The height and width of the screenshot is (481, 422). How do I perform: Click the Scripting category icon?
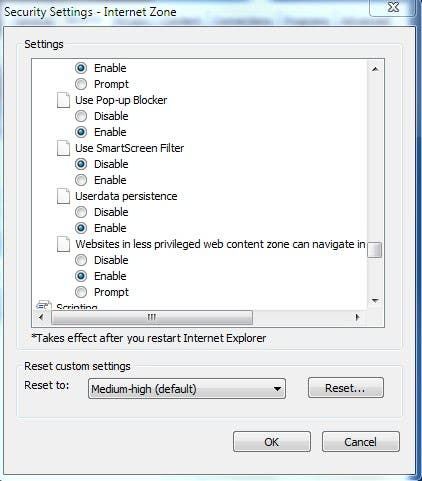[x=44, y=305]
